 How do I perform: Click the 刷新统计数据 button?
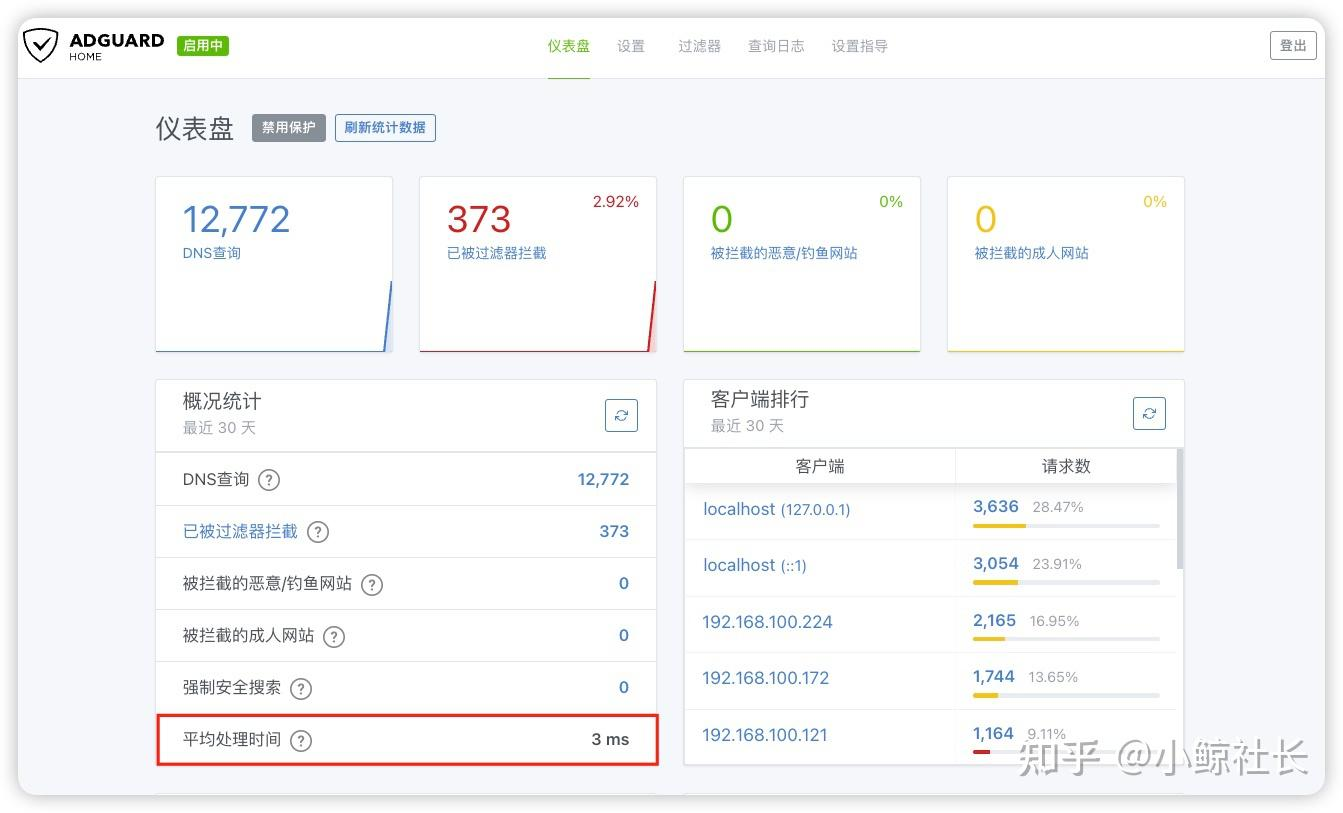(x=385, y=127)
